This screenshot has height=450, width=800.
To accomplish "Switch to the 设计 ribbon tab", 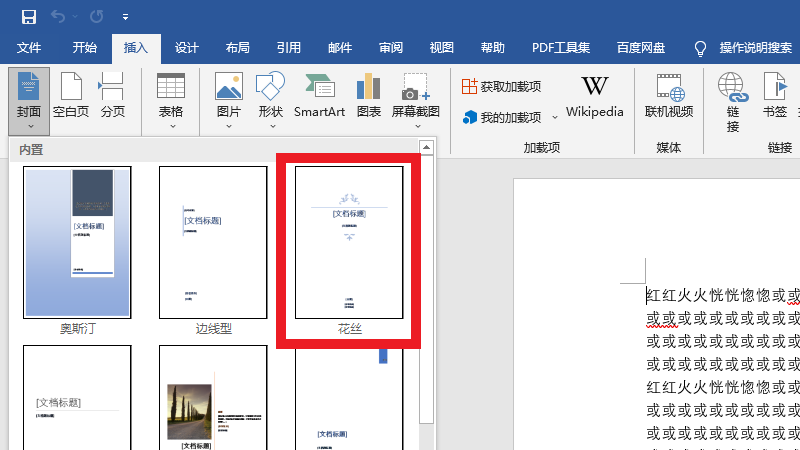I will (187, 47).
